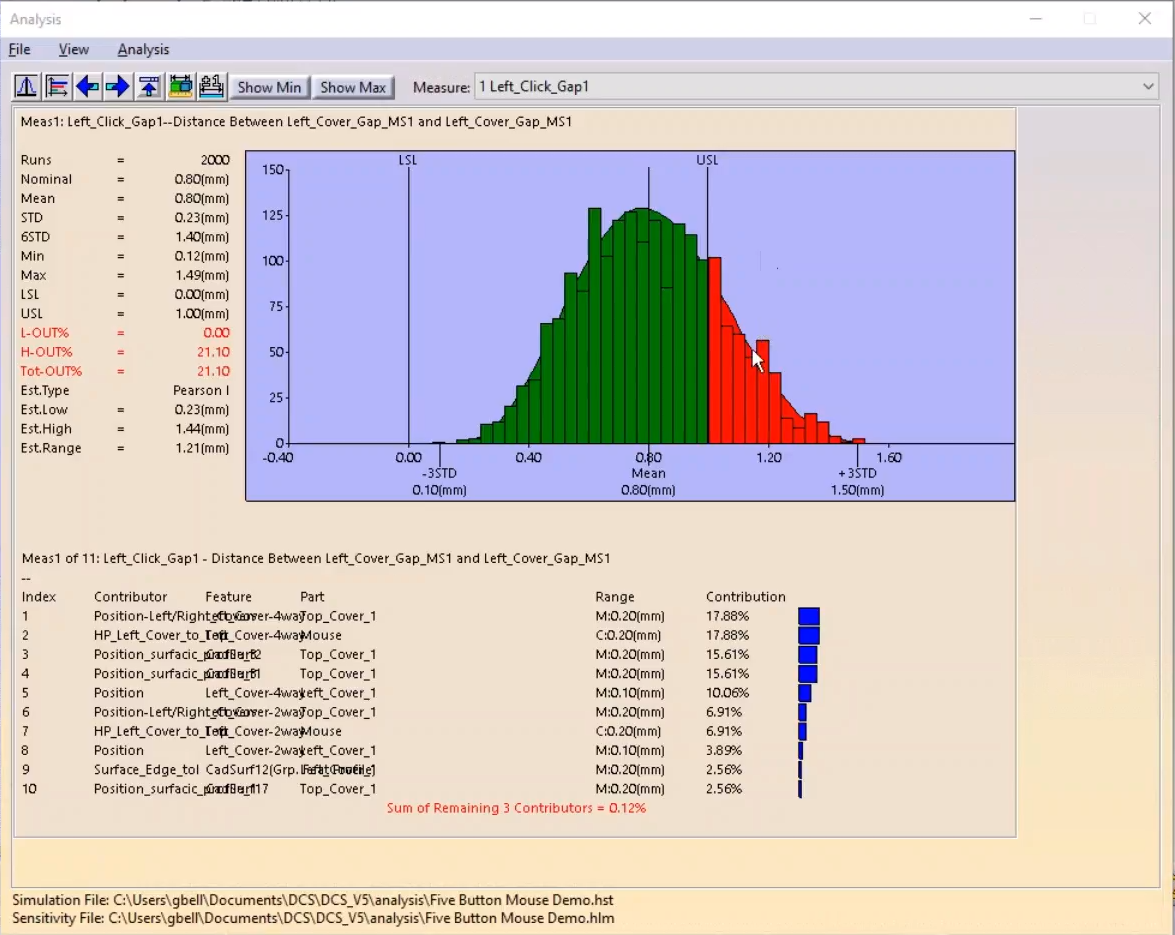
Task: Go to previous measure with left arrow
Action: (x=87, y=87)
